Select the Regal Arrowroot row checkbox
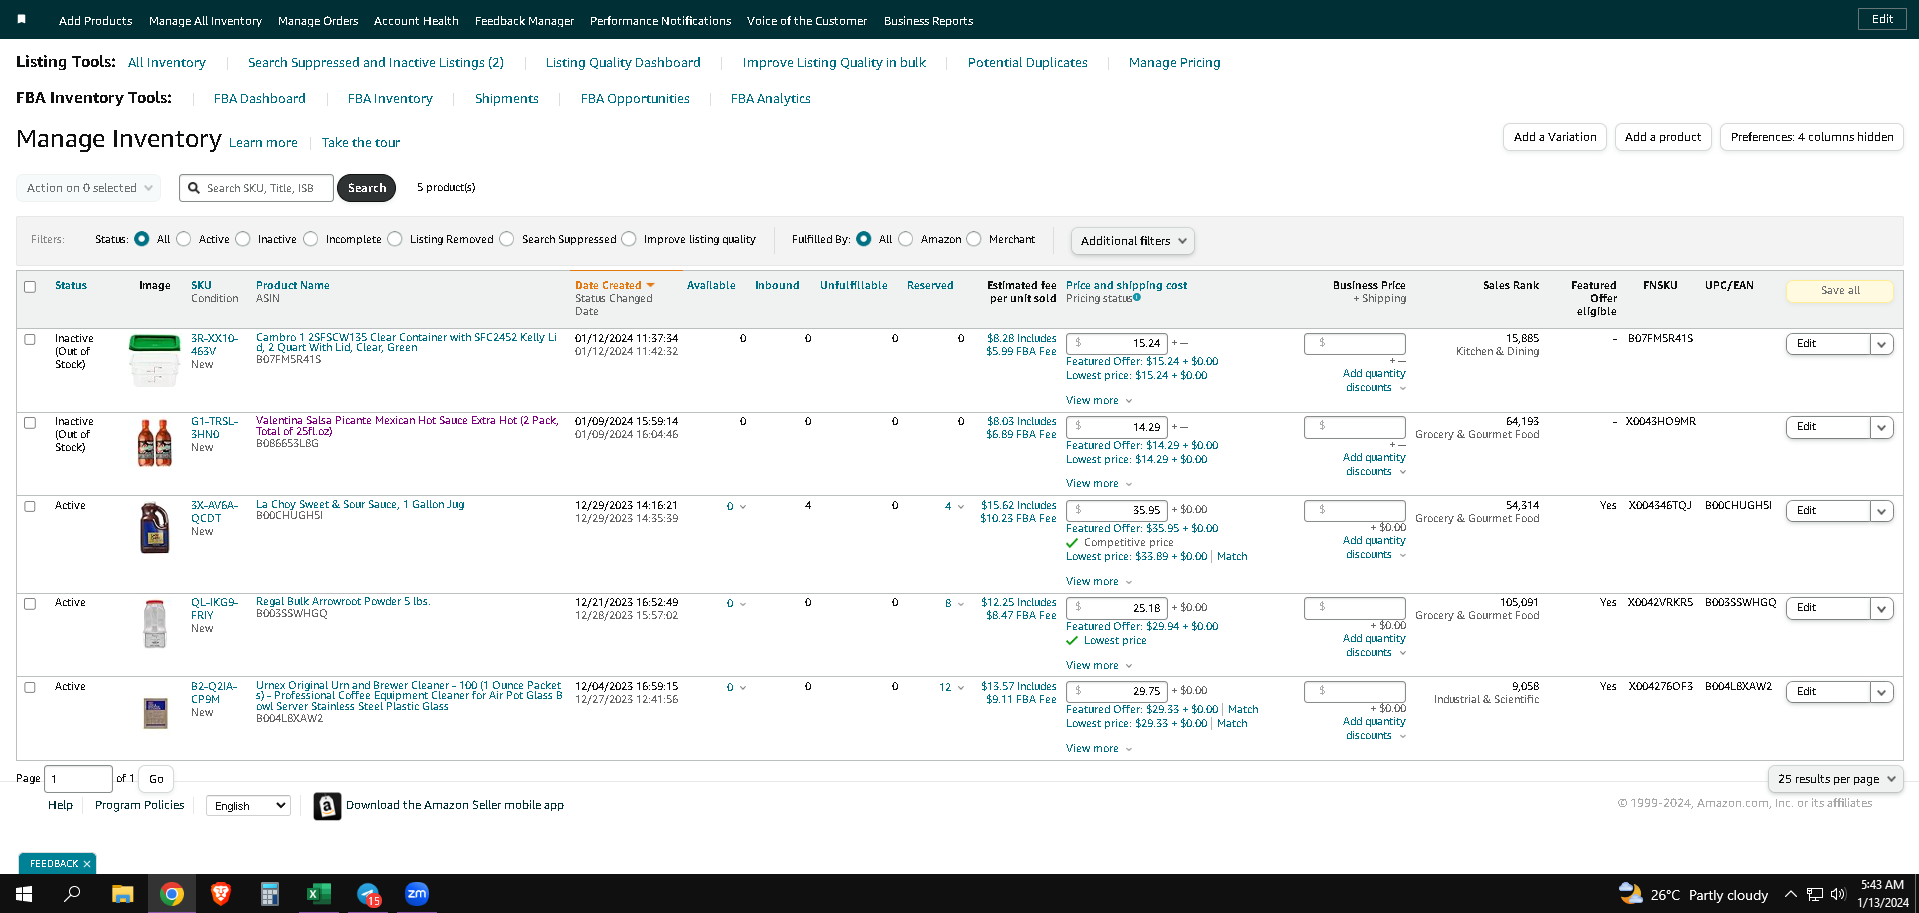 pos(30,604)
